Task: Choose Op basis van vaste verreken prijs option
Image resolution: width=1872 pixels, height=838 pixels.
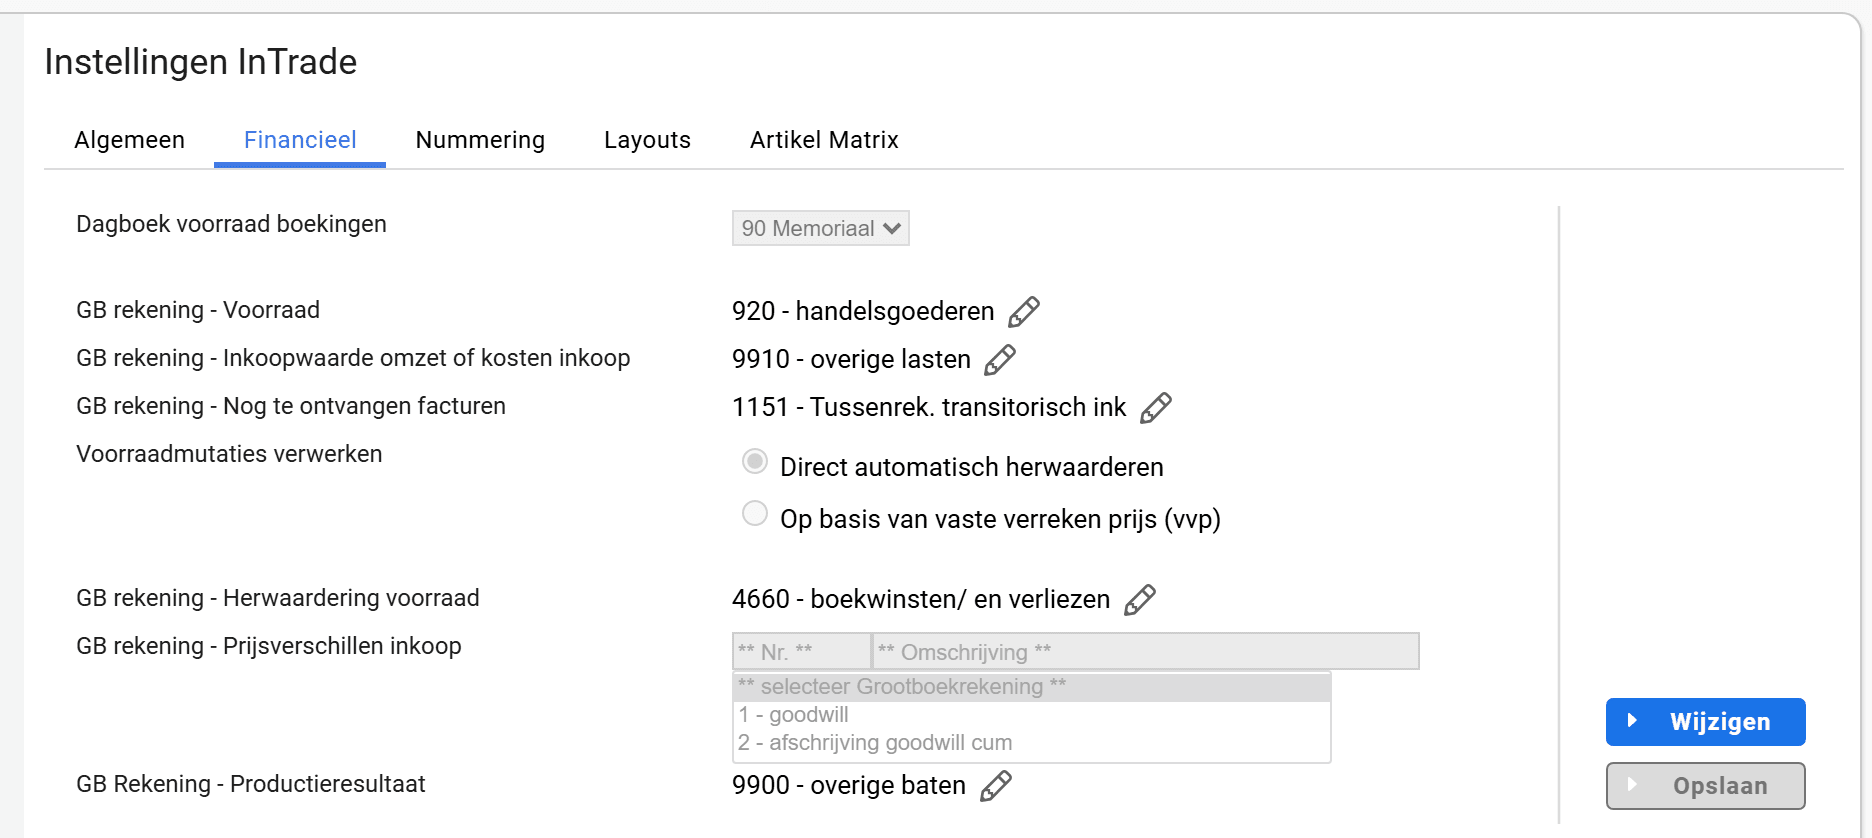Action: [x=755, y=513]
